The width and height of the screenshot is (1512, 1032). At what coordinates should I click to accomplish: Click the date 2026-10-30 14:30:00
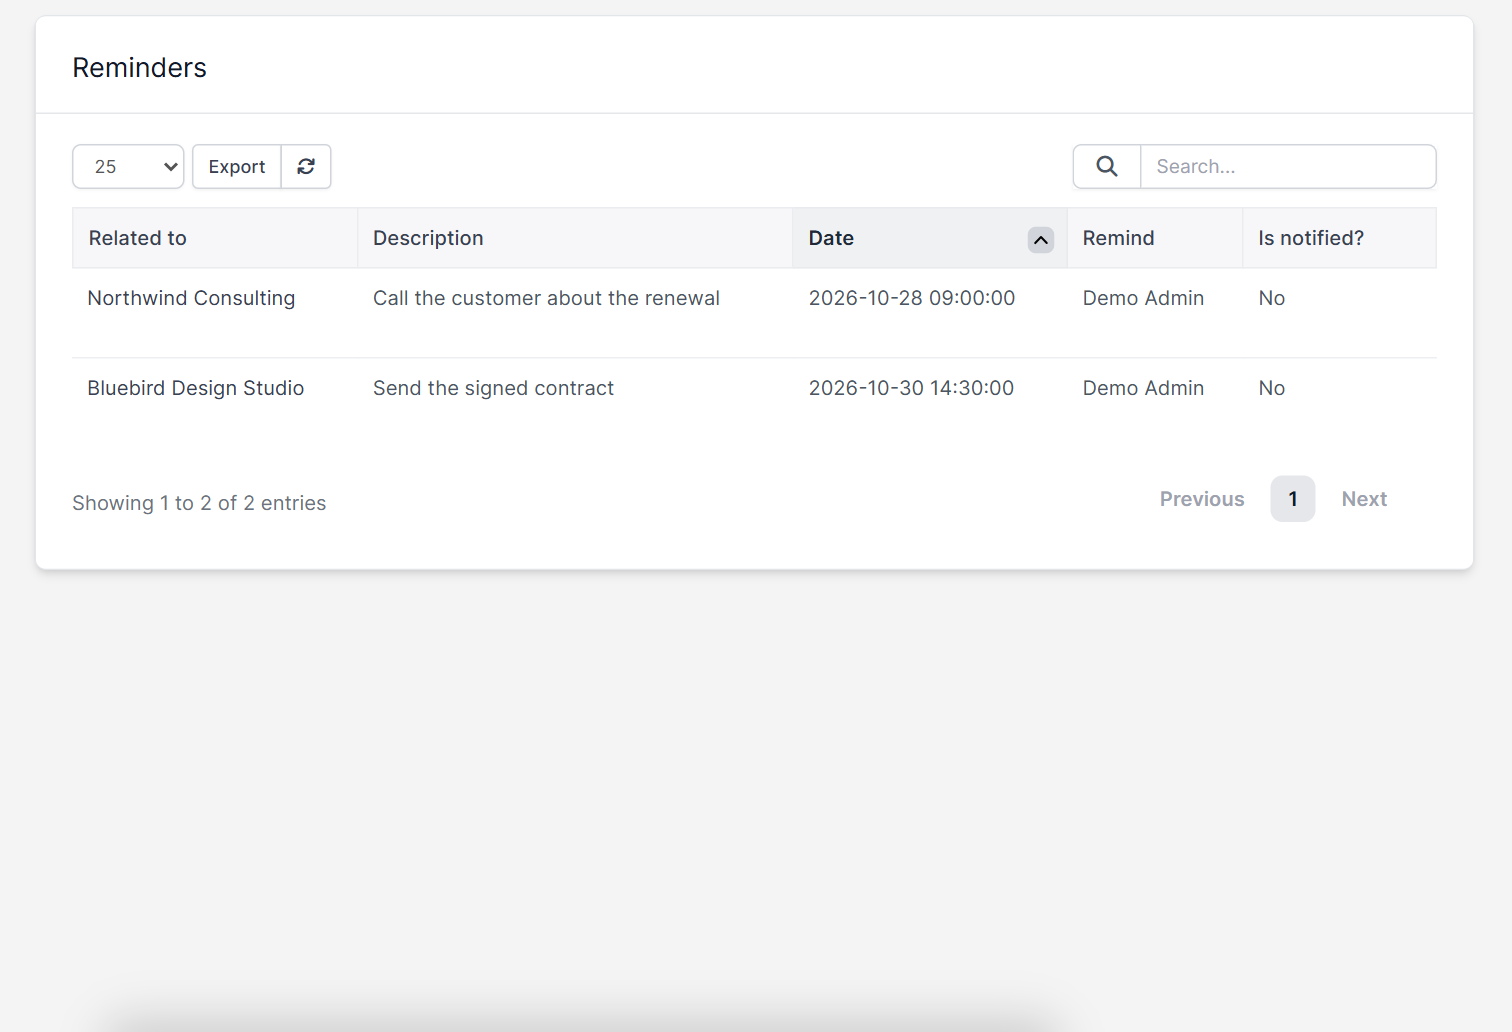(x=911, y=388)
